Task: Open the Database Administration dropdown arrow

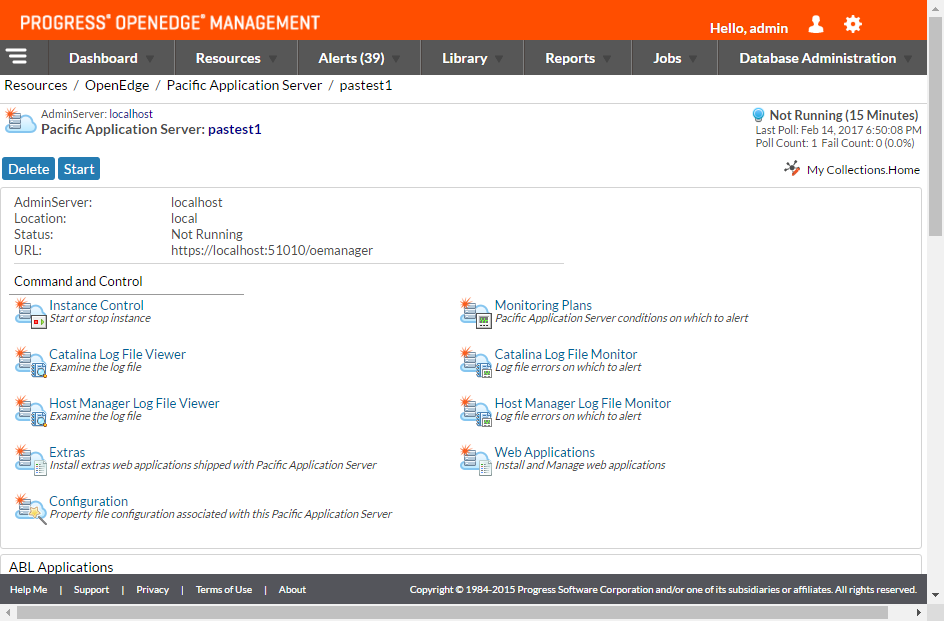Action: coord(908,59)
